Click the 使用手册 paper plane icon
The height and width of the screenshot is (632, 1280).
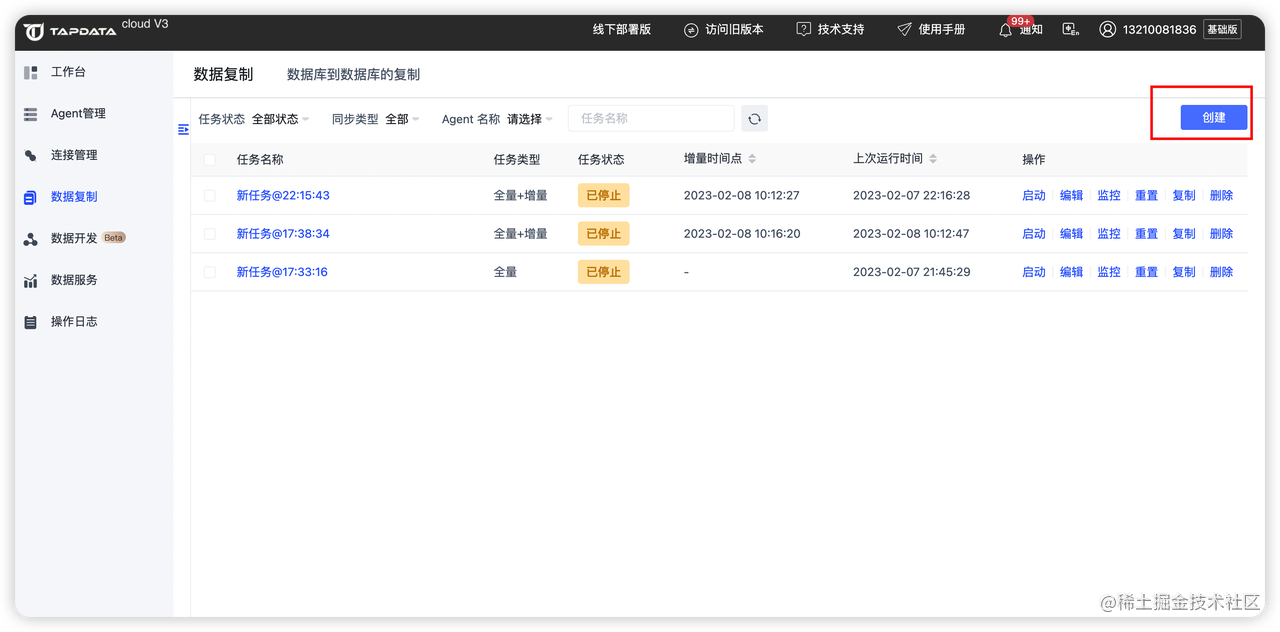(904, 30)
